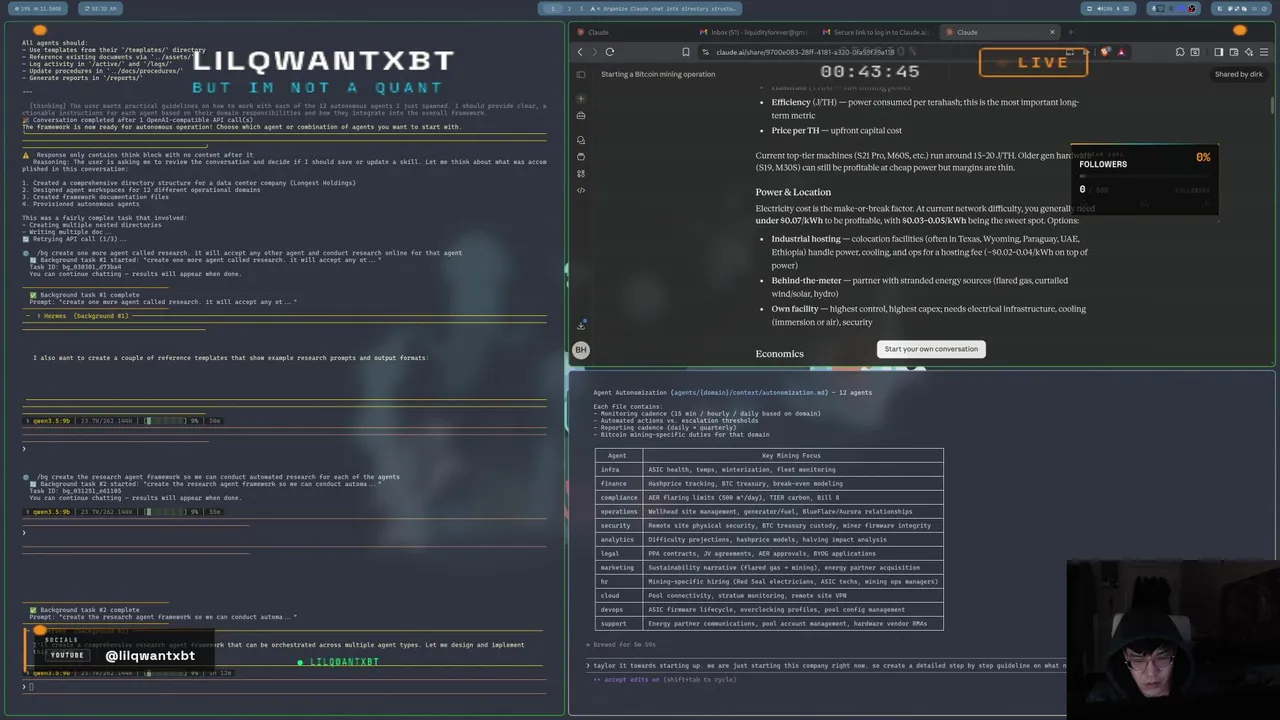Click the security row in agent table

(769, 526)
